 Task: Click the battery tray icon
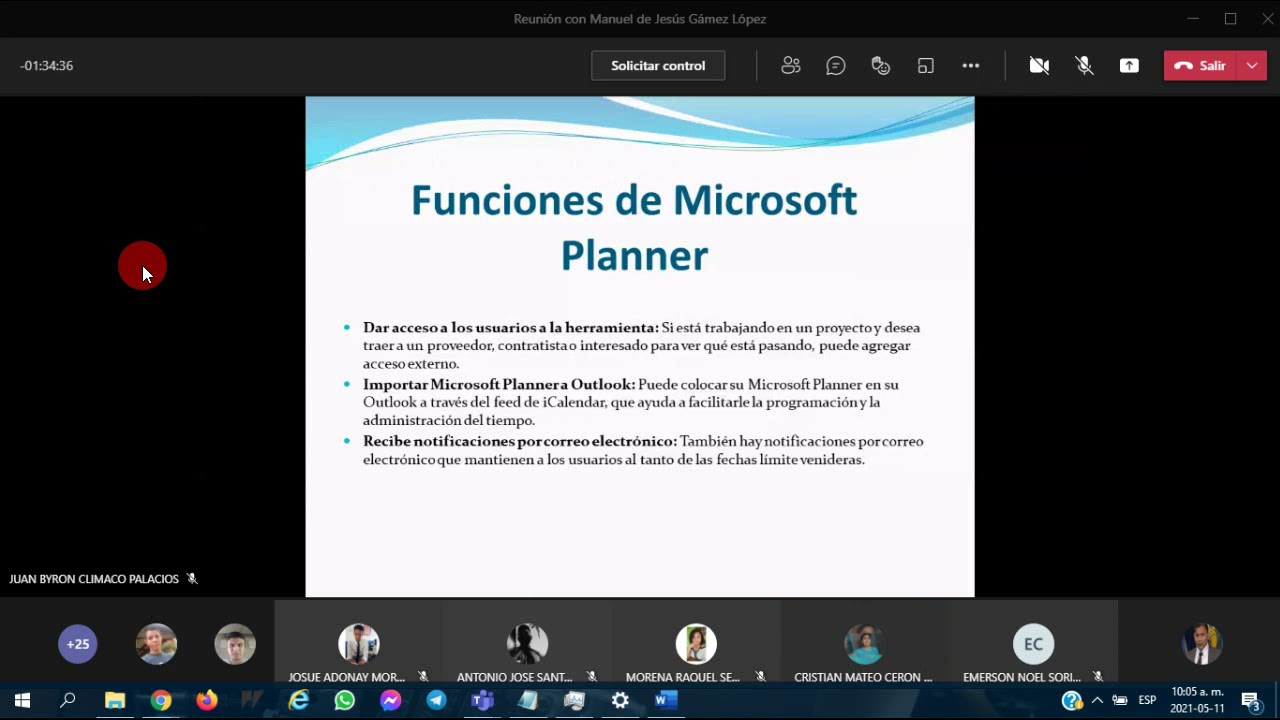(1120, 701)
